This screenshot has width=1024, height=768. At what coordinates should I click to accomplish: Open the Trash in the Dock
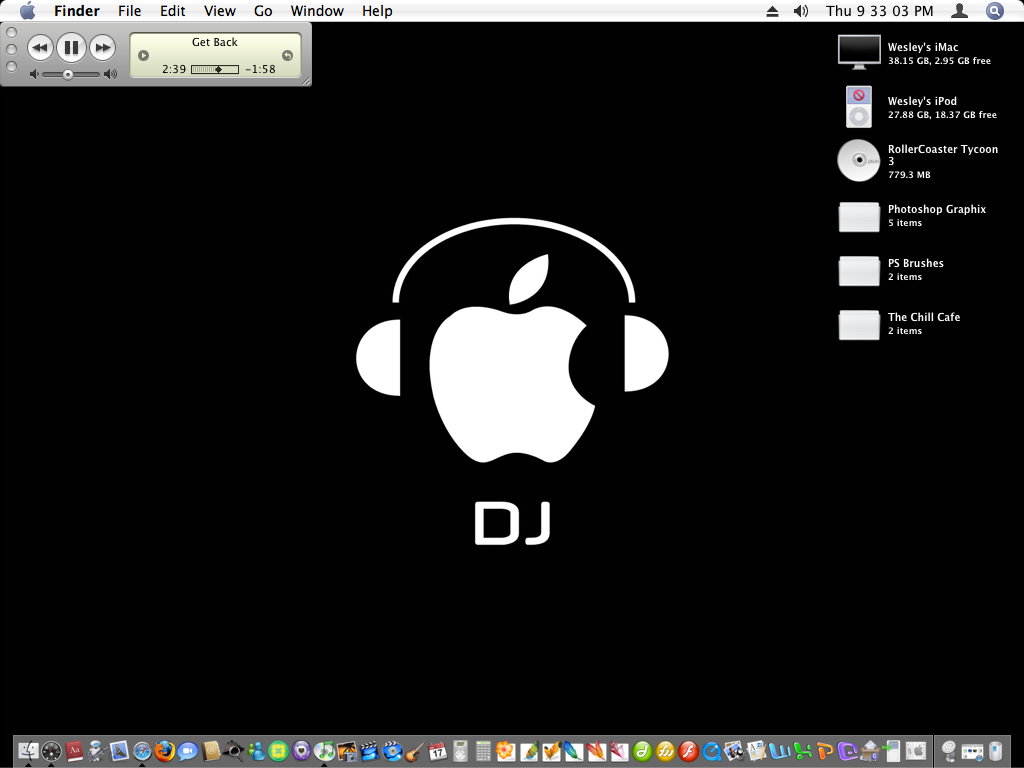point(995,751)
